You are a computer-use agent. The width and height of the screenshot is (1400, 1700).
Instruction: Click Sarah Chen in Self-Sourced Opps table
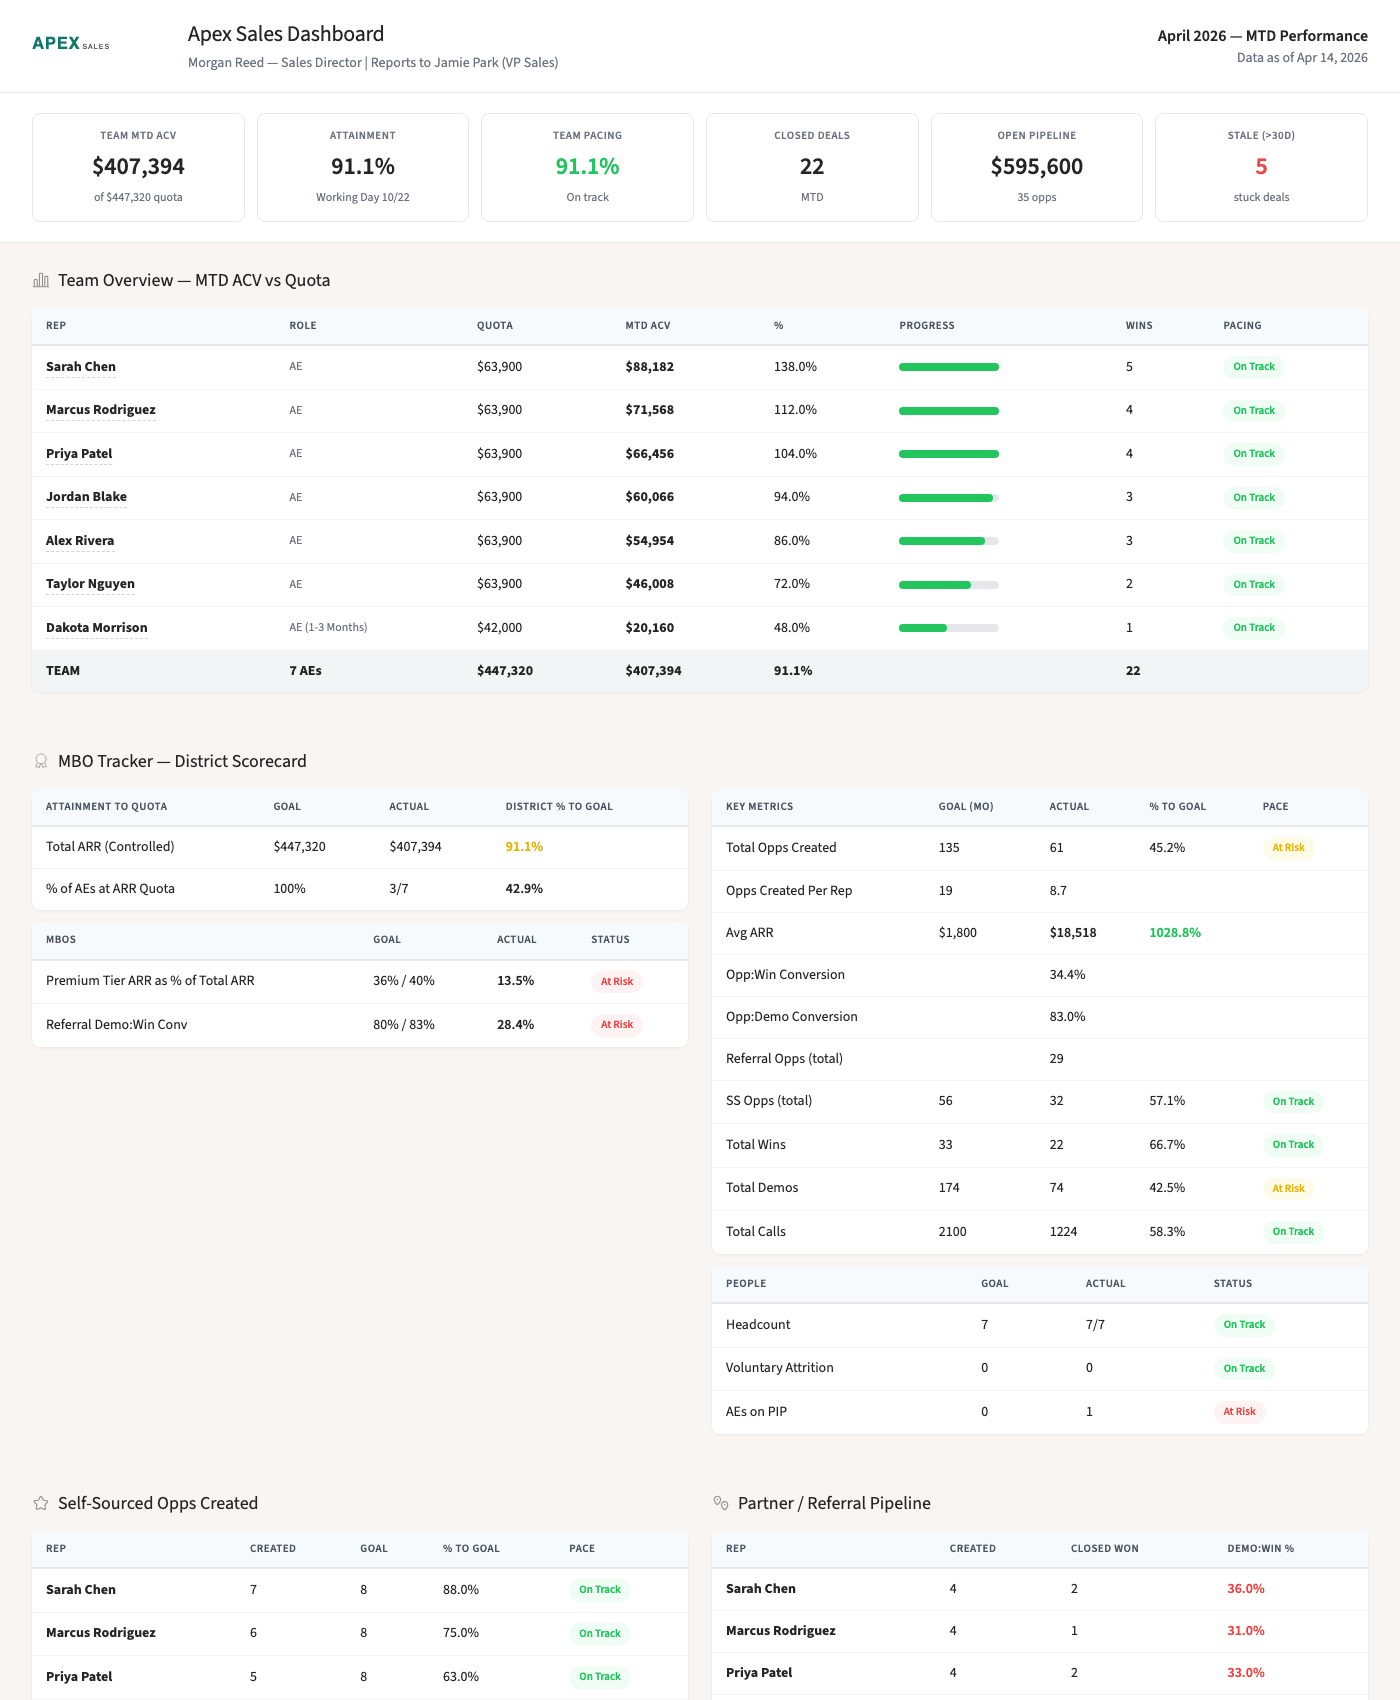pos(81,1590)
